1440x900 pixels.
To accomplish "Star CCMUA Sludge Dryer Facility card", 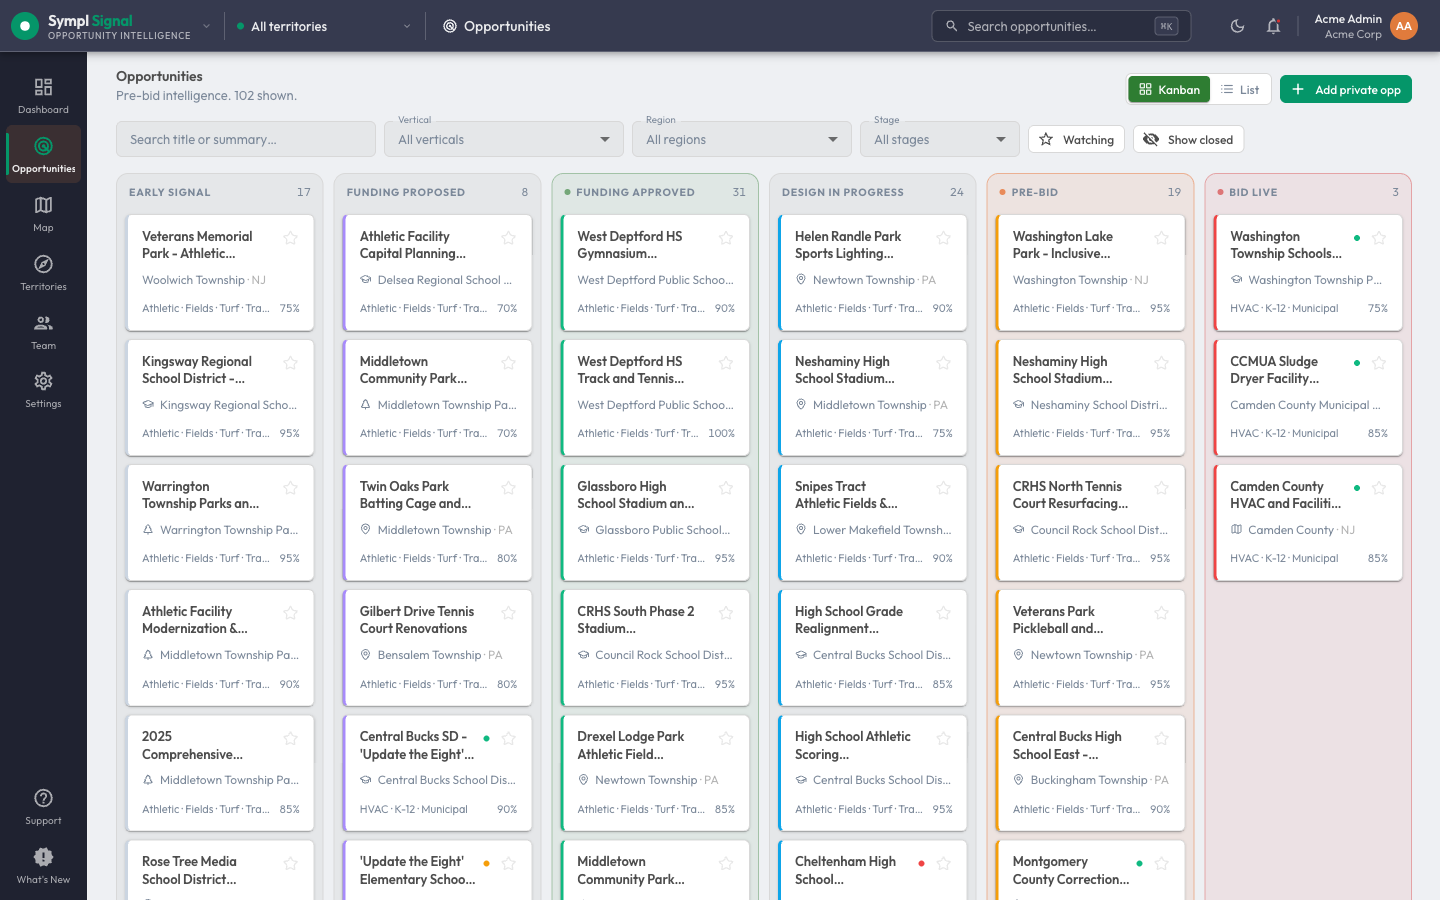I will click(x=1379, y=363).
